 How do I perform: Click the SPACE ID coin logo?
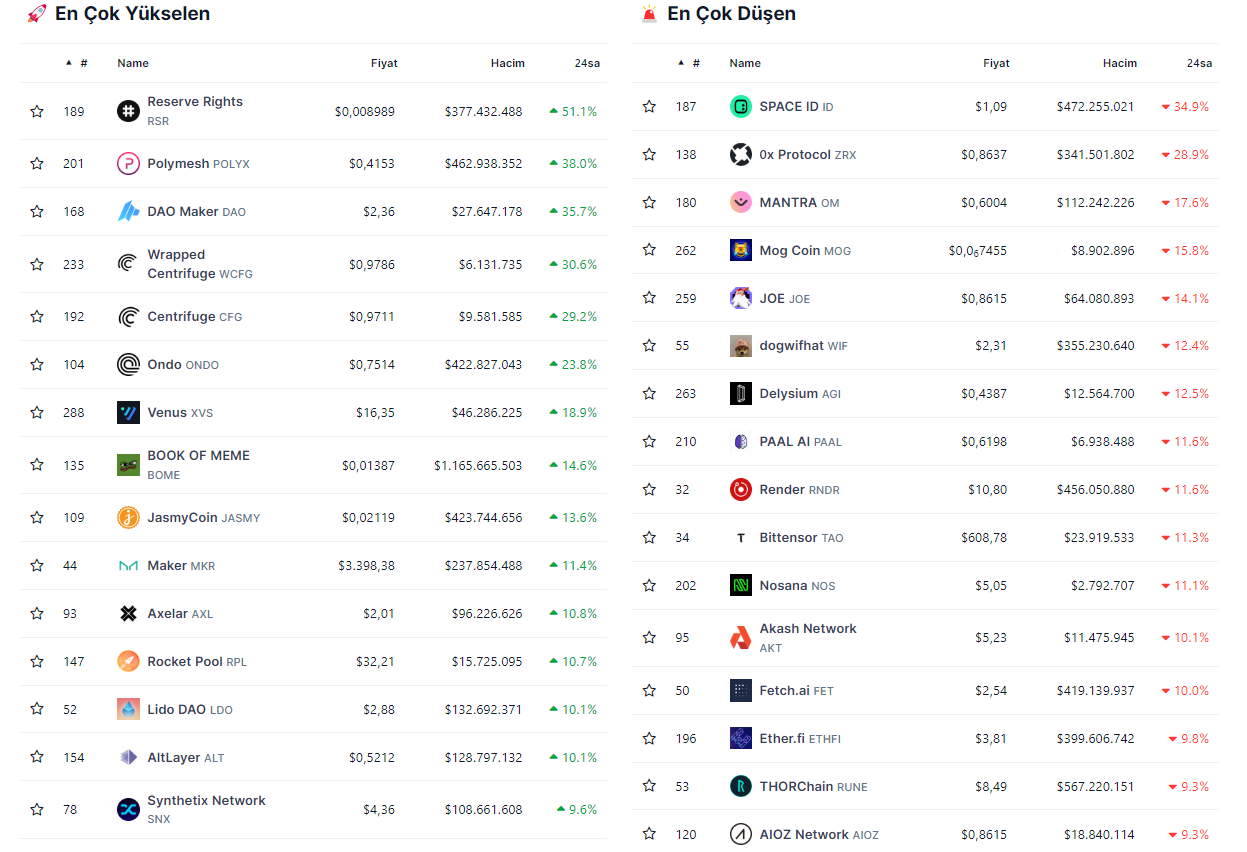(x=740, y=106)
